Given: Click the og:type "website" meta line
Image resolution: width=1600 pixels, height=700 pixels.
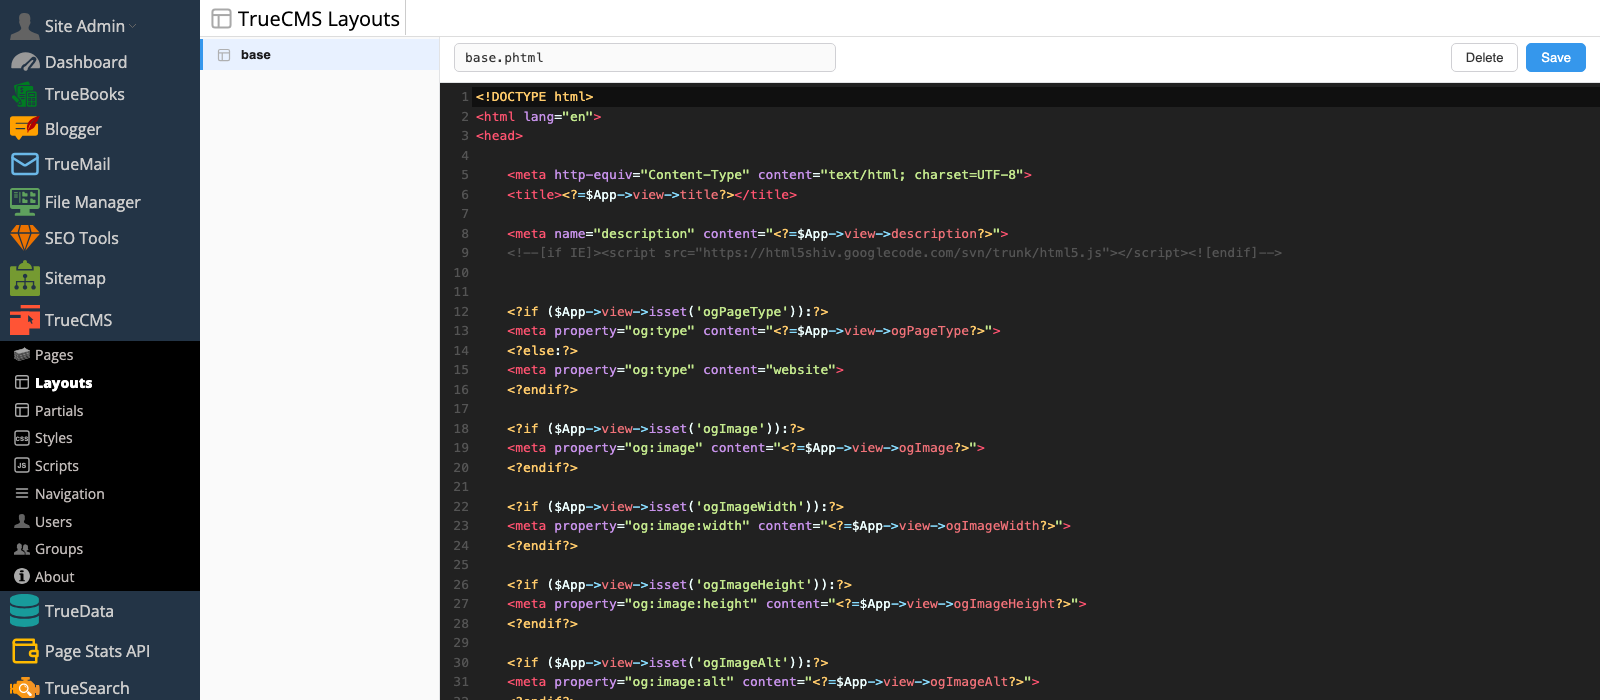Looking at the screenshot, I should pyautogui.click(x=675, y=370).
